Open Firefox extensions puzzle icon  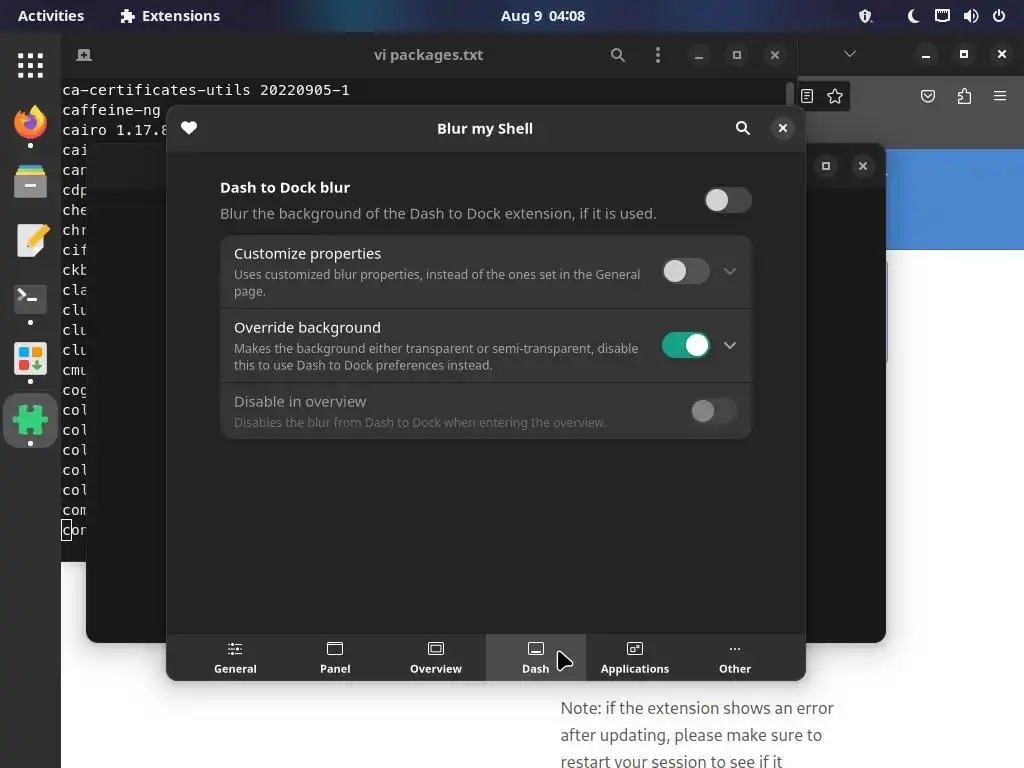tap(964, 97)
